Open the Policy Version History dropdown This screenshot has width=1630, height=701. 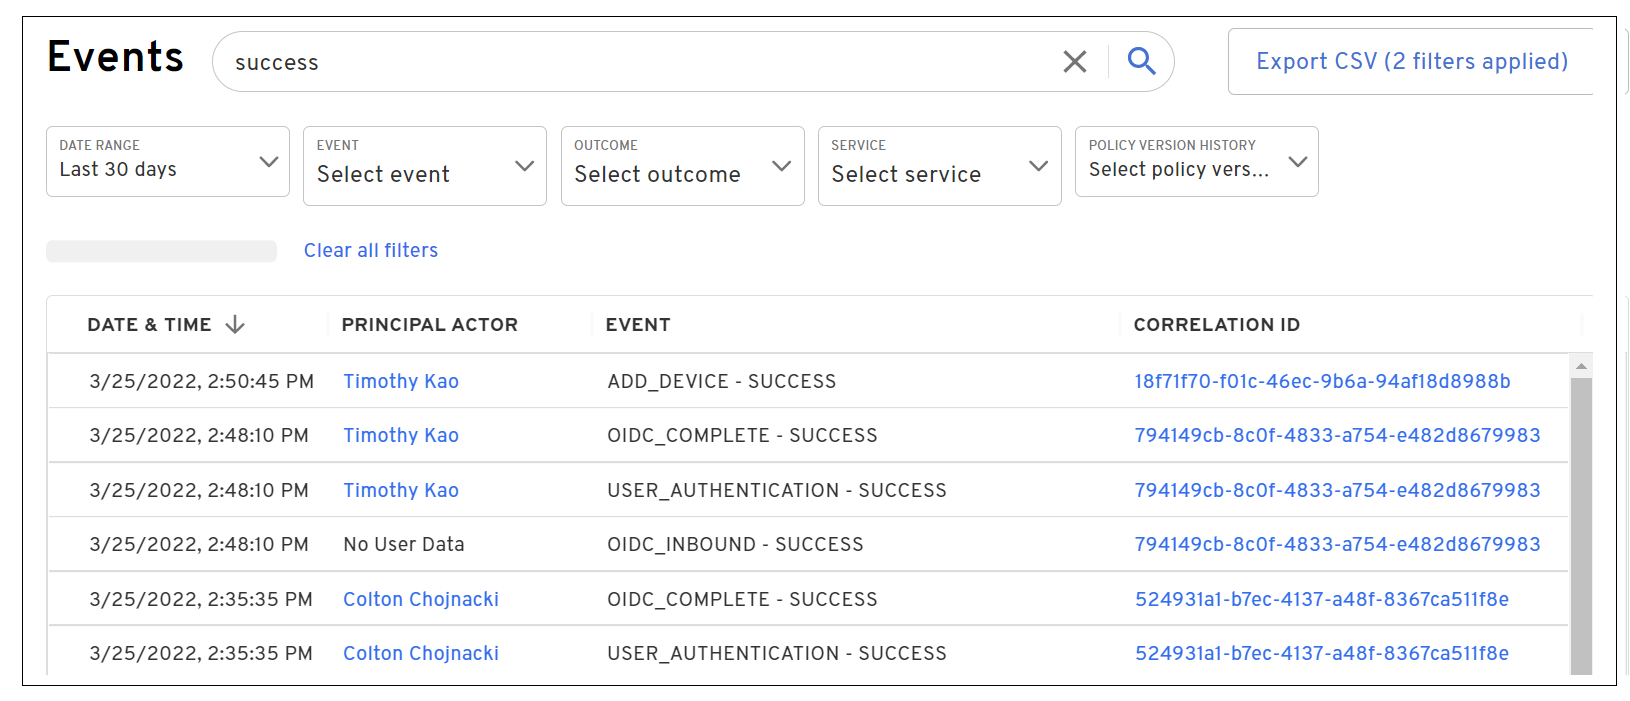tap(1196, 162)
